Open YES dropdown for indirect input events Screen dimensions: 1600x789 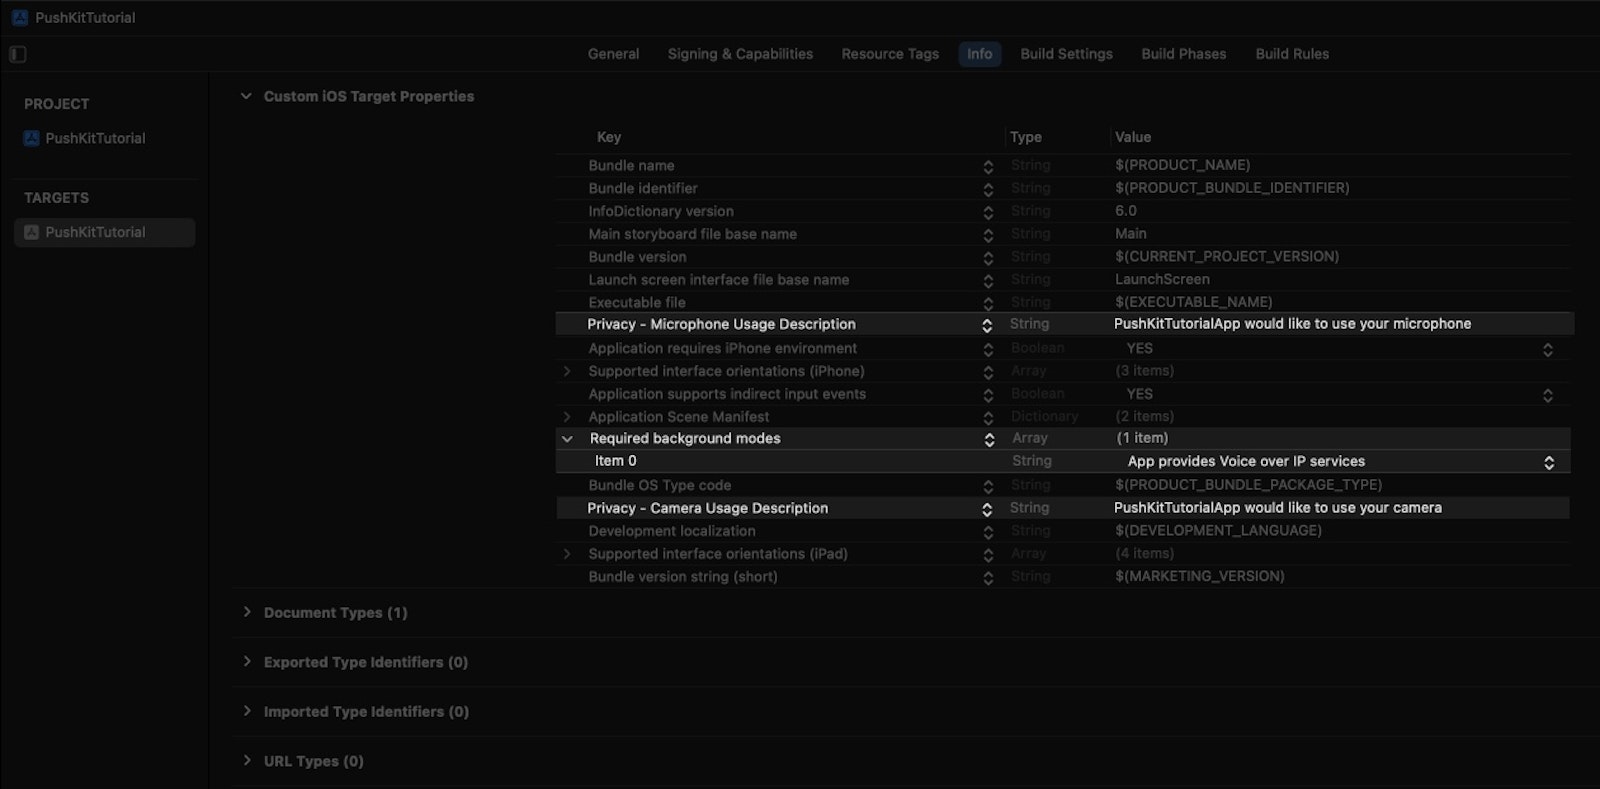coord(1547,395)
